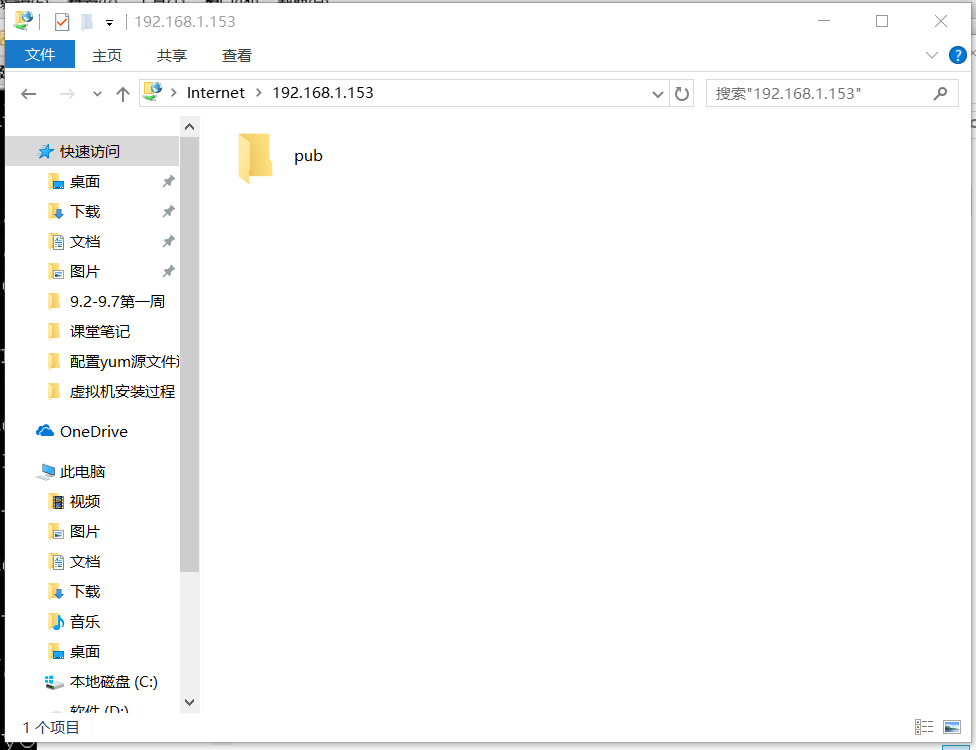Maximize the Explorer window
Image resolution: width=976 pixels, height=750 pixels.
tap(882, 21)
